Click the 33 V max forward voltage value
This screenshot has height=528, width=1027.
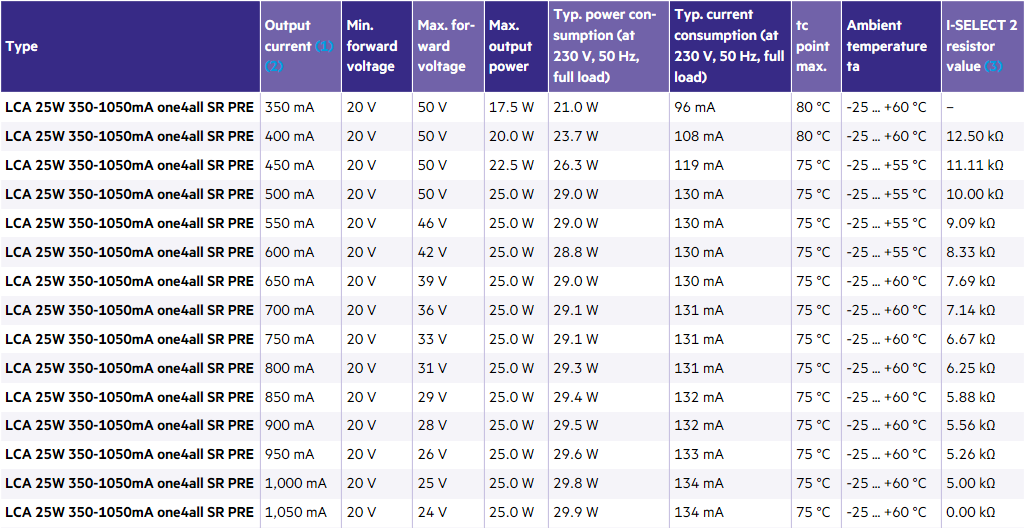point(432,339)
